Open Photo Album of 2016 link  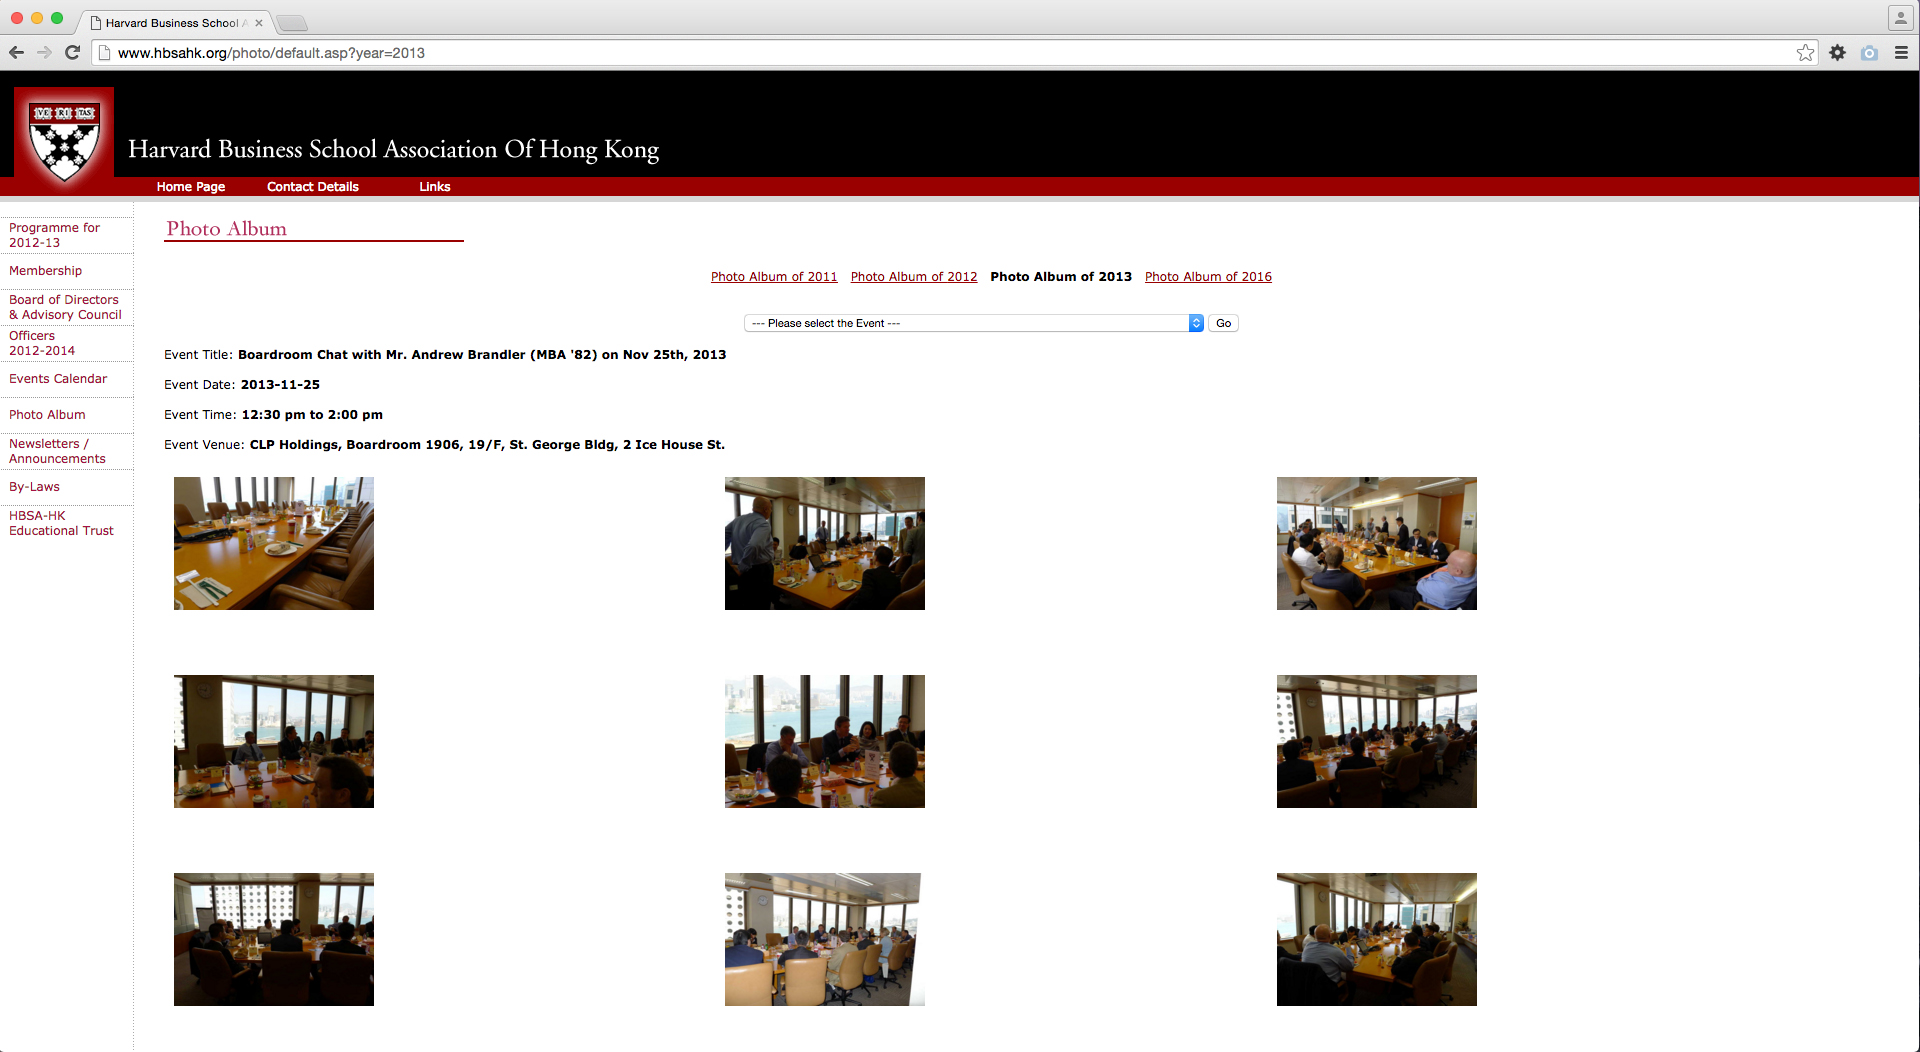1208,277
